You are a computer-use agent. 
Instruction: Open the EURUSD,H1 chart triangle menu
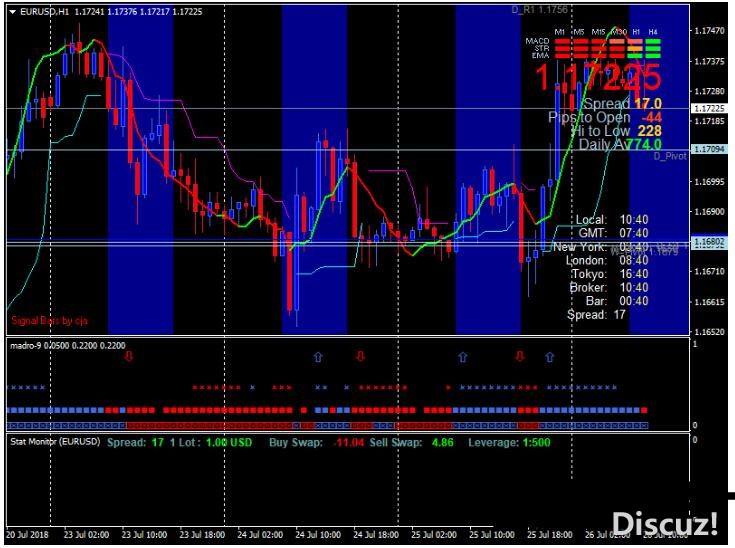click(x=12, y=11)
